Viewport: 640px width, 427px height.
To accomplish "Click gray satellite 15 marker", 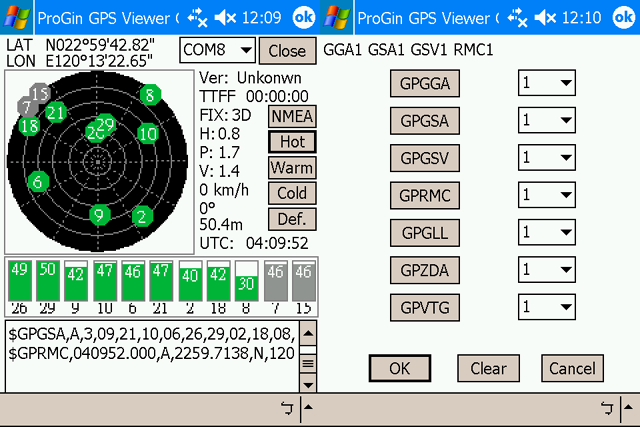I will tap(40, 94).
